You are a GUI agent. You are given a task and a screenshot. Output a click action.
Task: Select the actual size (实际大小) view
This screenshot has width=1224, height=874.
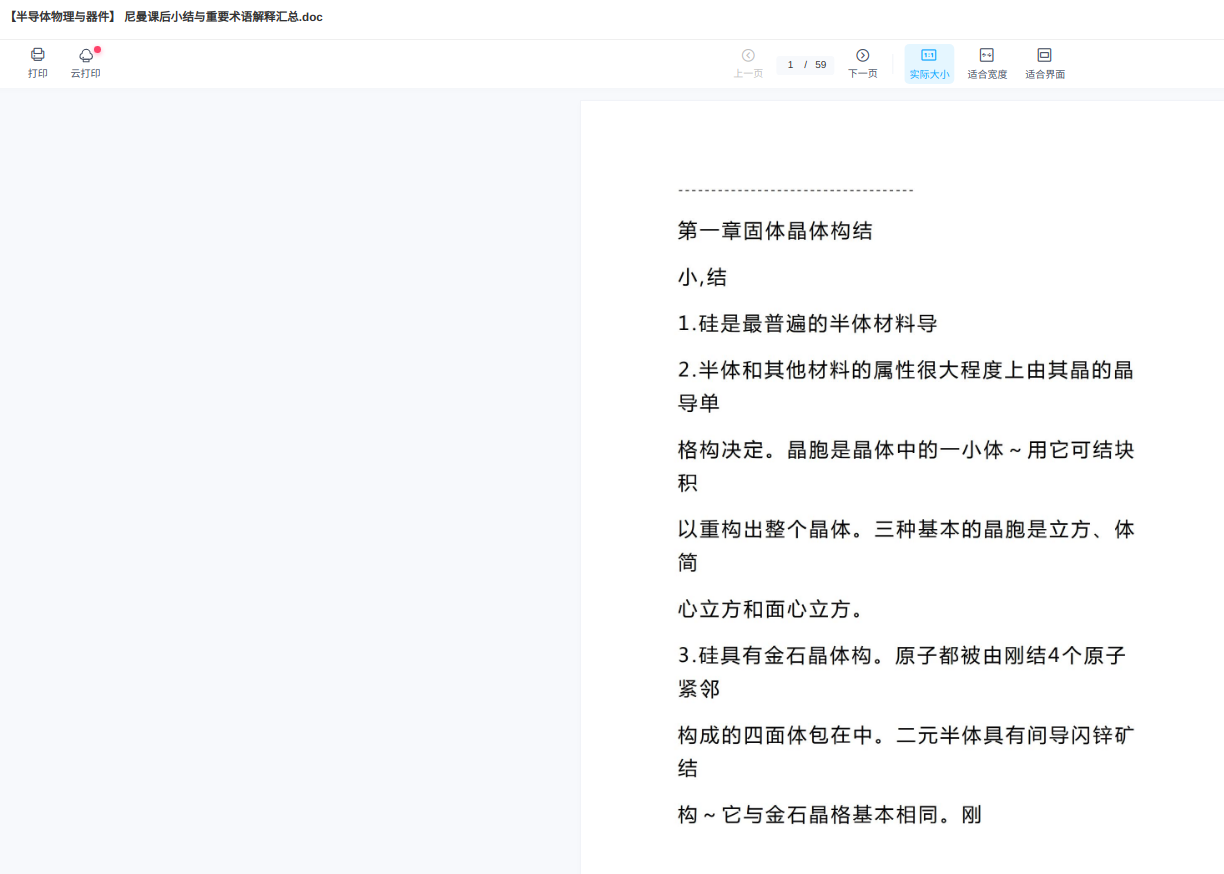pyautogui.click(x=929, y=63)
